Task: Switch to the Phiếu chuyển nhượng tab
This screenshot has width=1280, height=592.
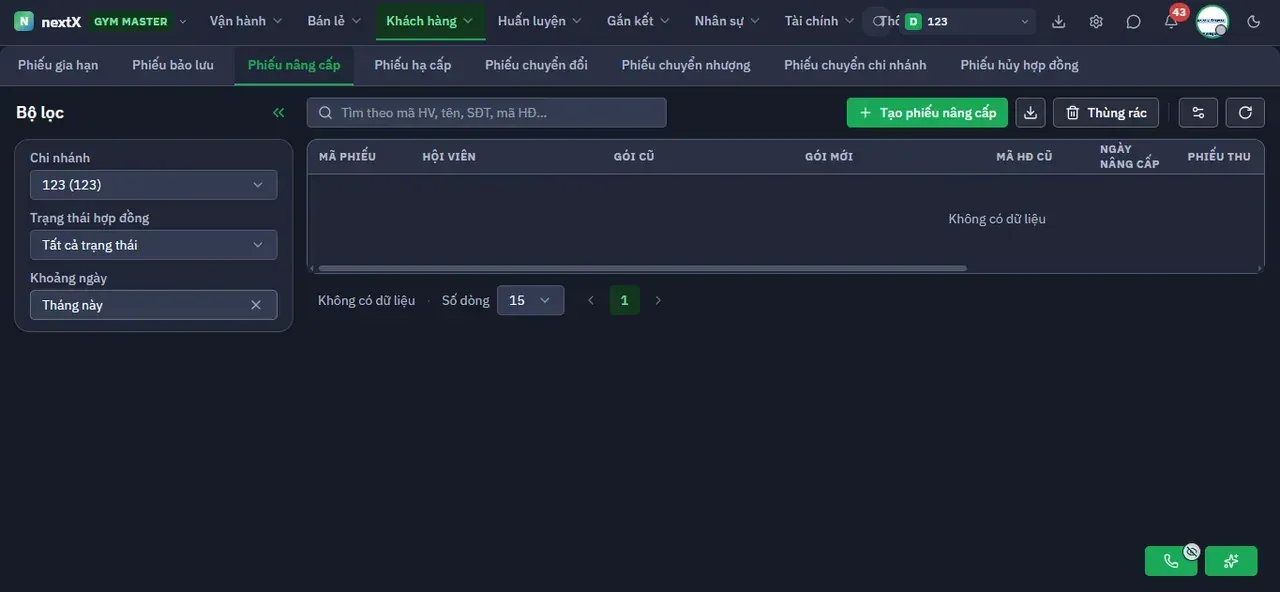Action: [x=686, y=65]
